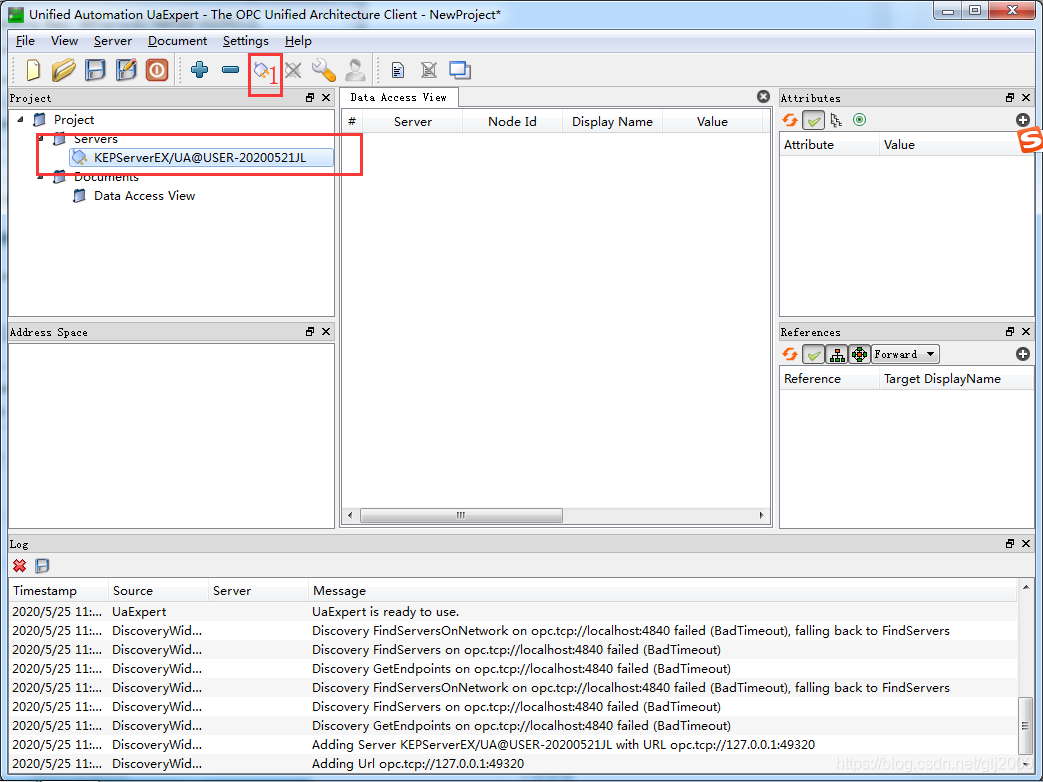
Task: Click the Value column header in data view
Action: [712, 122]
